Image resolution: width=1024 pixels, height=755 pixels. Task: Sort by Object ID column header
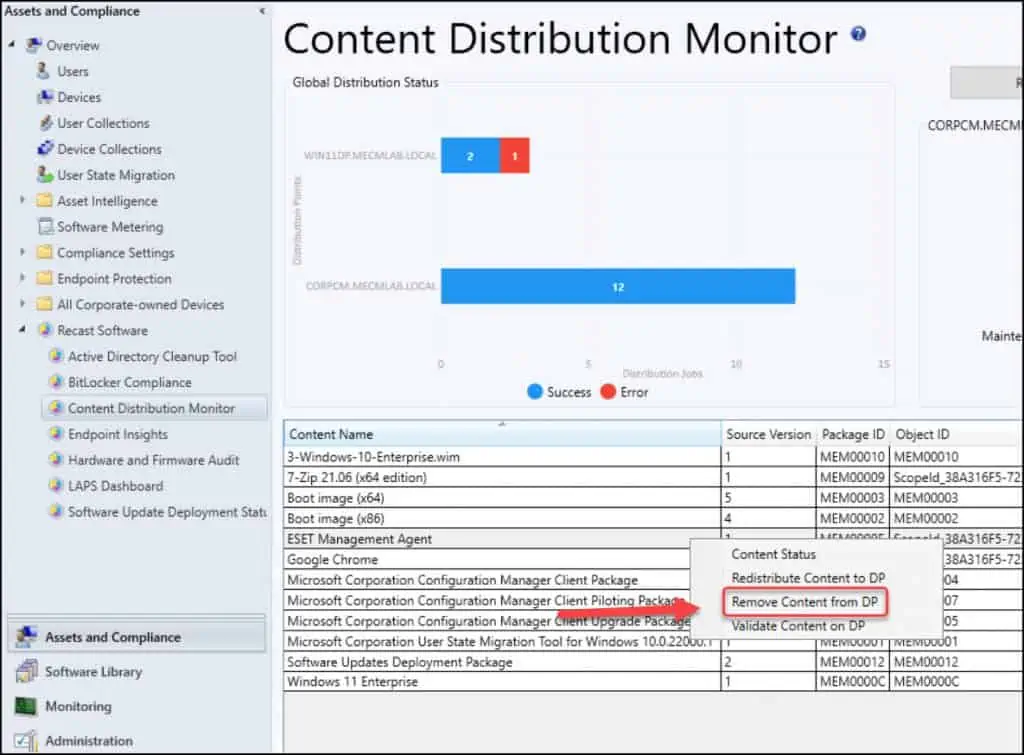click(955, 434)
